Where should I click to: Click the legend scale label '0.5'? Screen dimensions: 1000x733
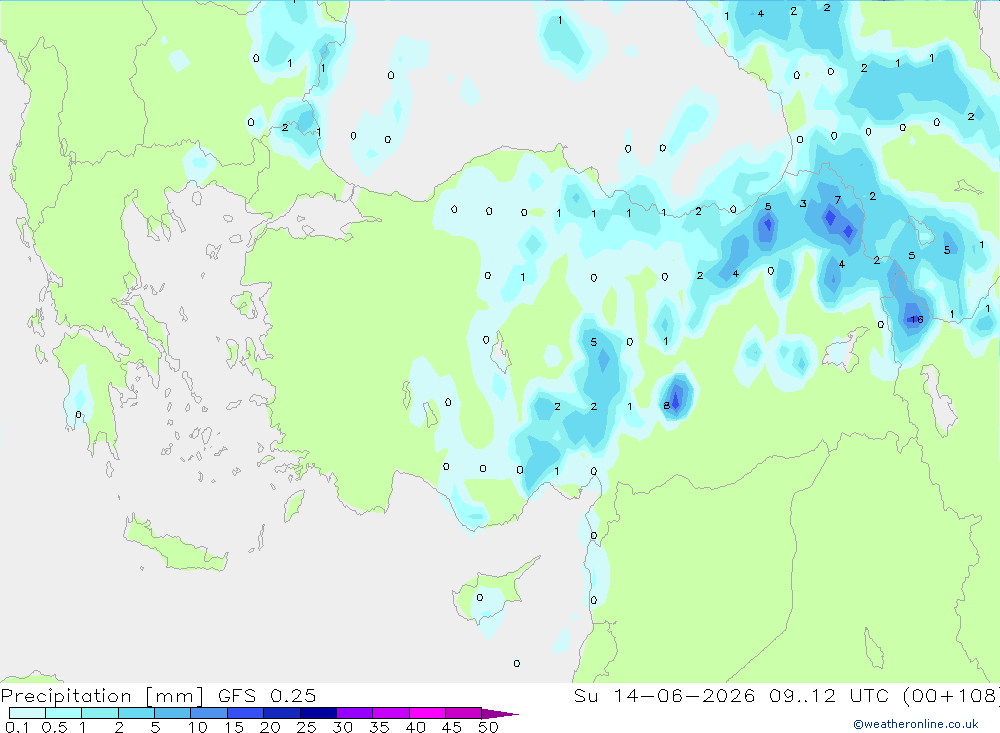point(54,727)
